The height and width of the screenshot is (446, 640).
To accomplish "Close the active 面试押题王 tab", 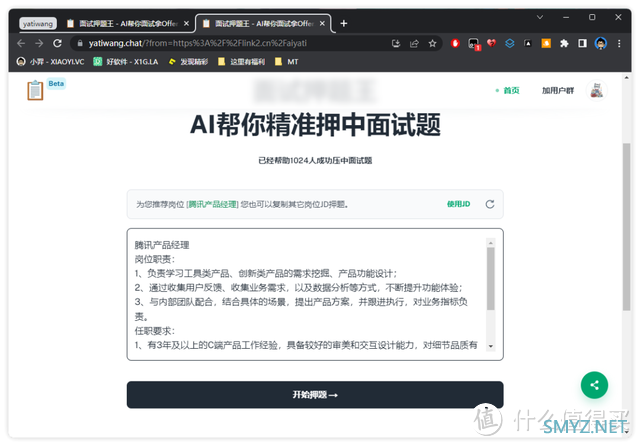I will point(322,24).
